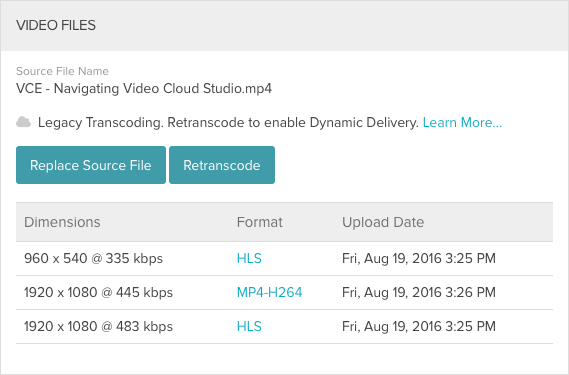Image resolution: width=569 pixels, height=375 pixels.
Task: Click the VIDEO FILES section header
Action: [56, 25]
